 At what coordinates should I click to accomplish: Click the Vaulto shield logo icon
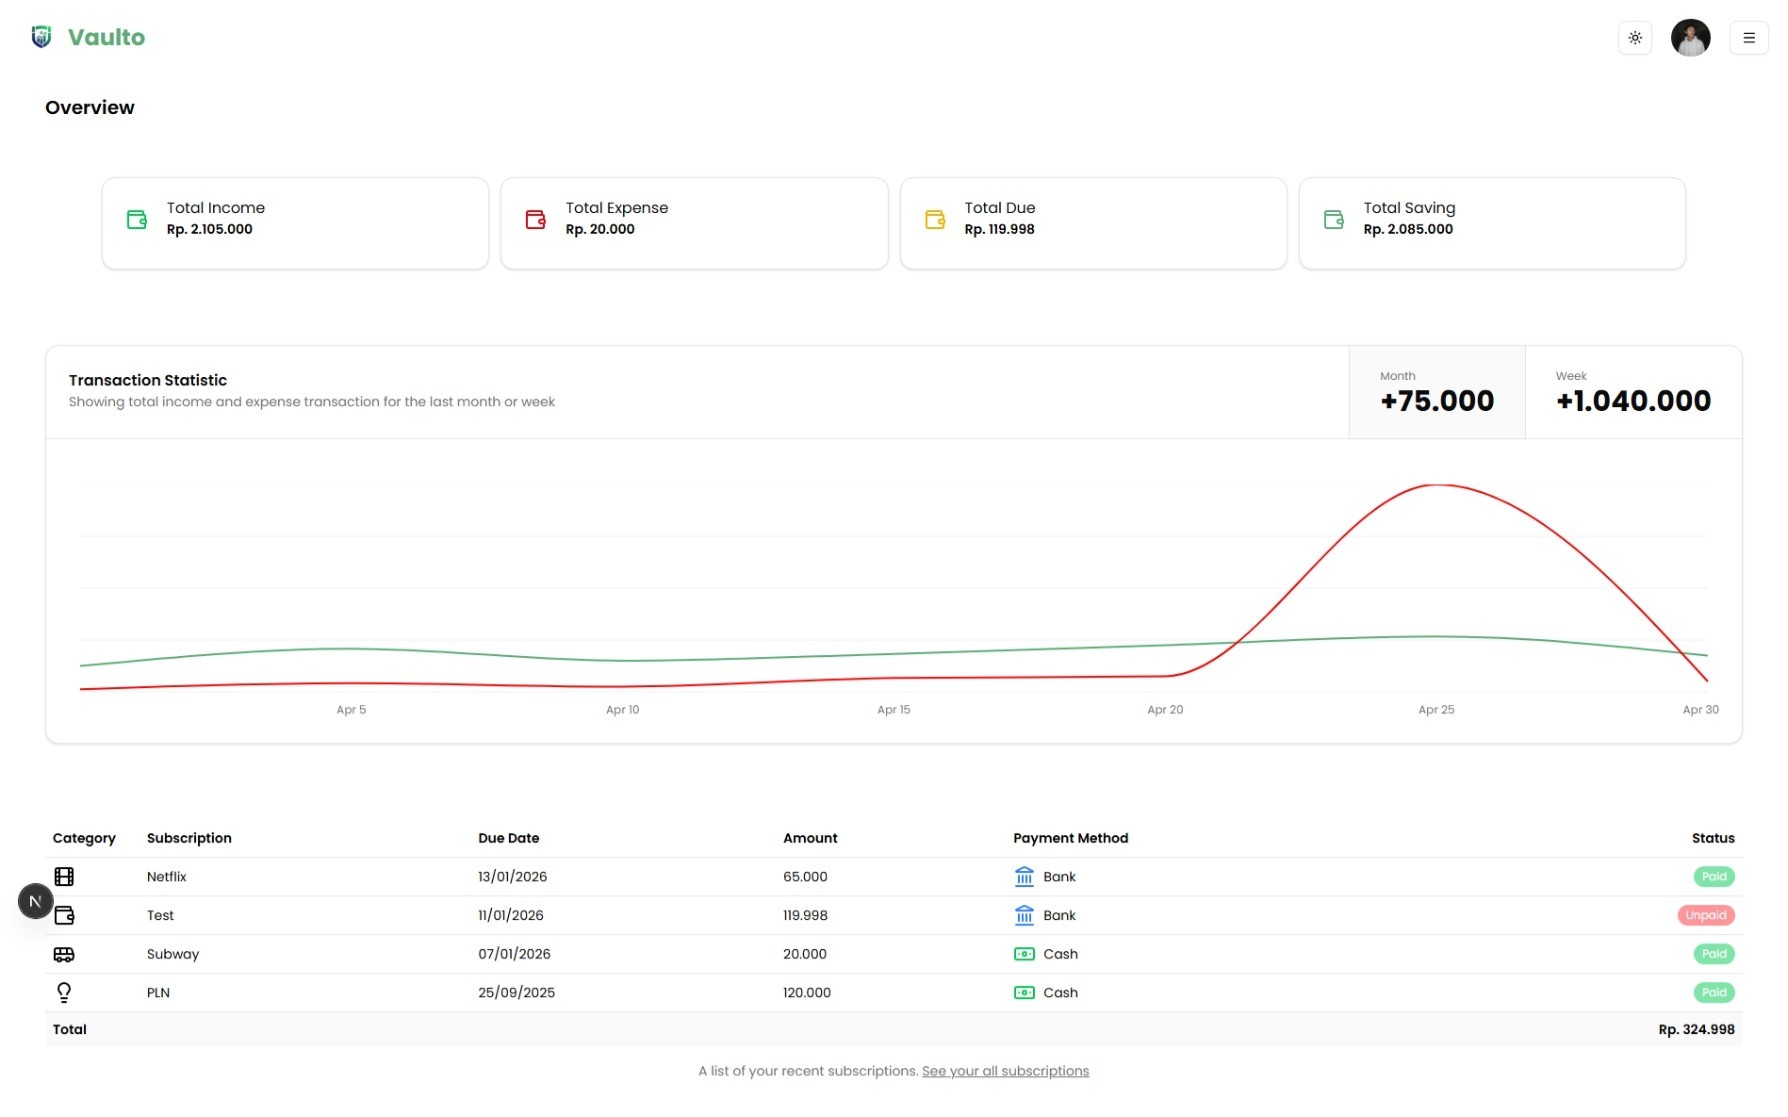point(41,37)
